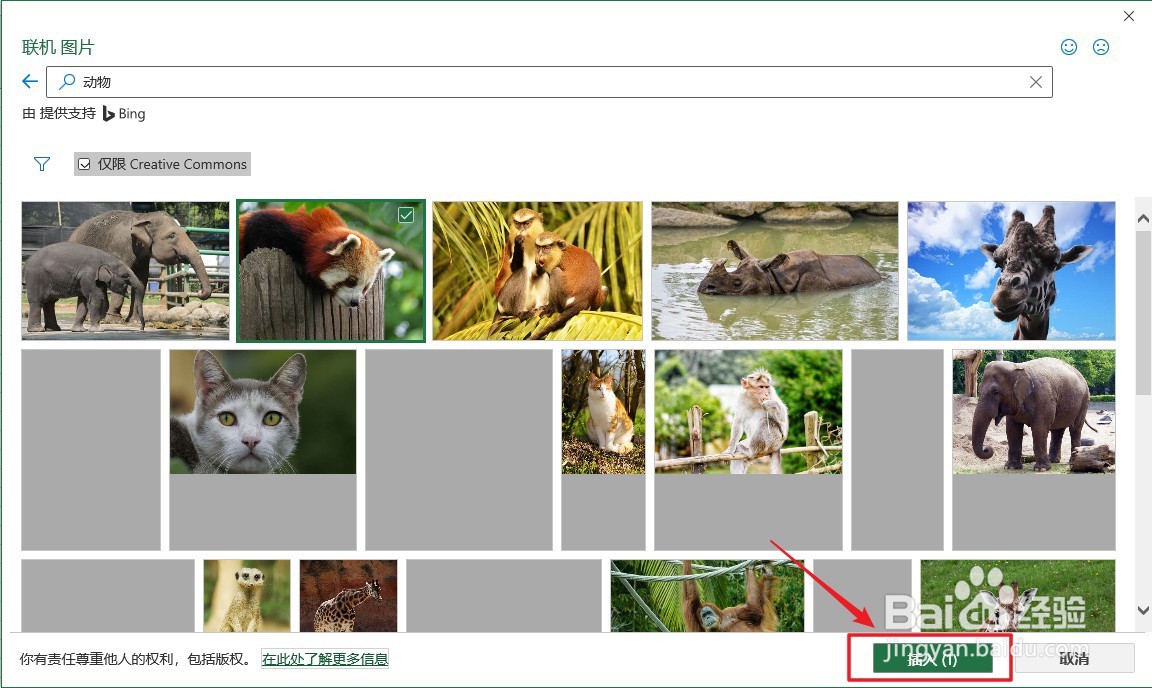This screenshot has height=688, width=1152.
Task: Click the sad face feedback icon
Action: click(1101, 47)
